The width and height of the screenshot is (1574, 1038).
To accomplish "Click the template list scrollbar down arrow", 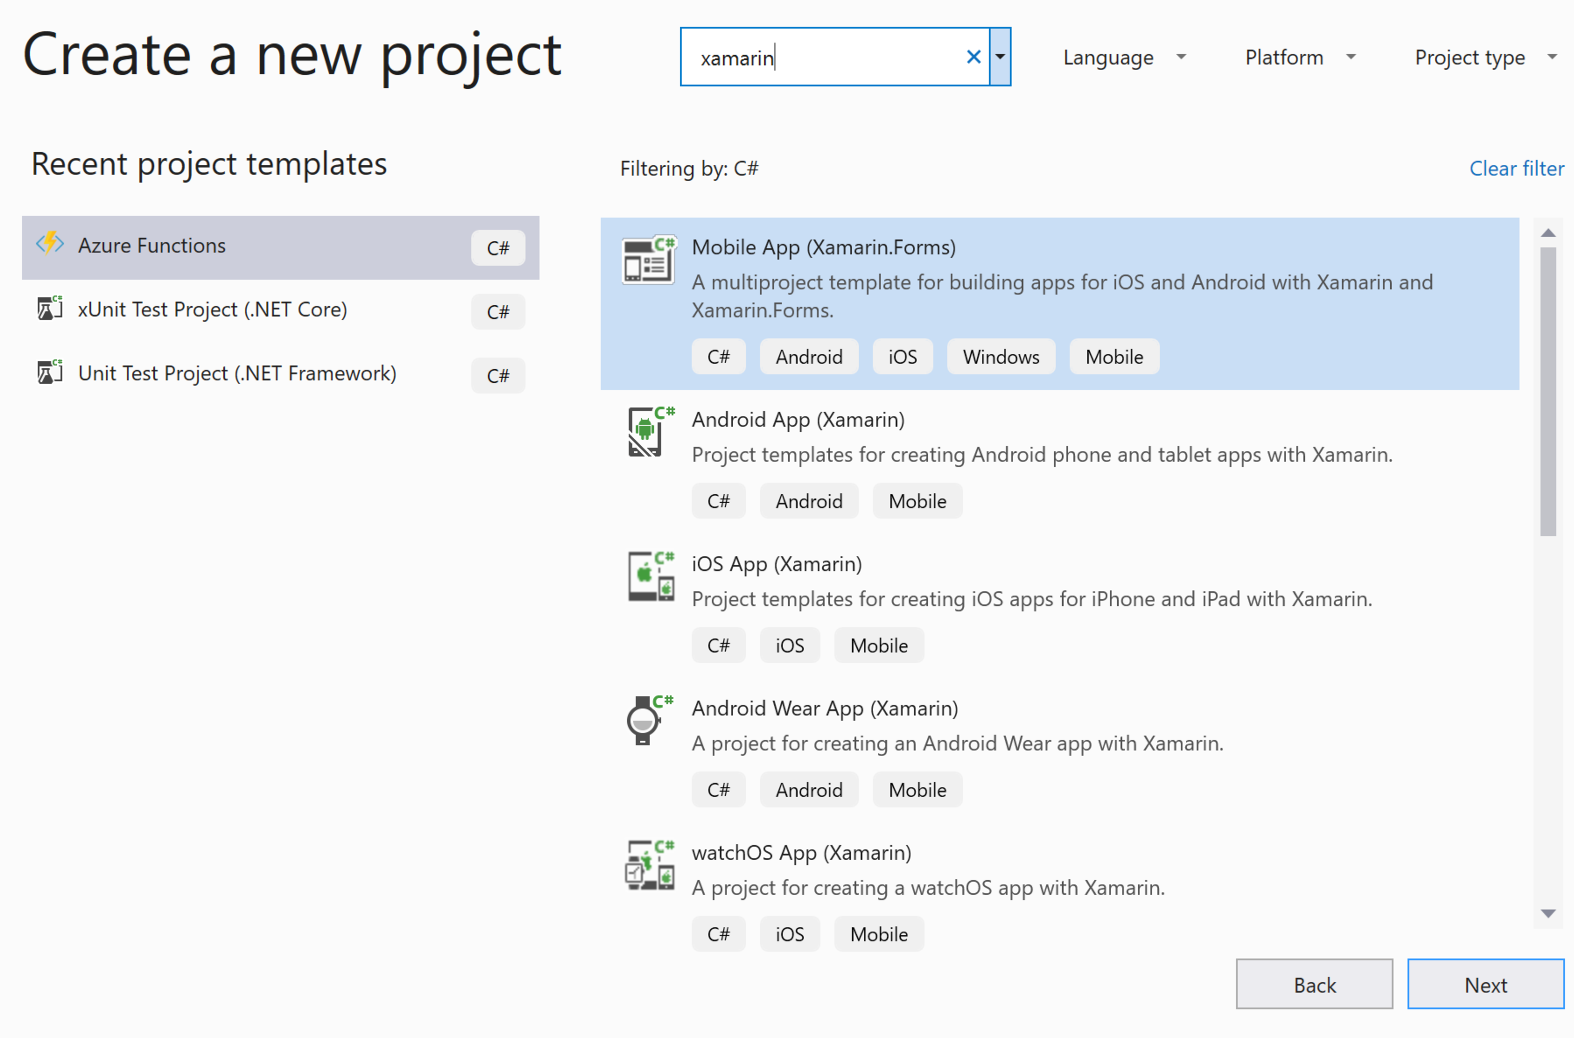I will [1548, 913].
